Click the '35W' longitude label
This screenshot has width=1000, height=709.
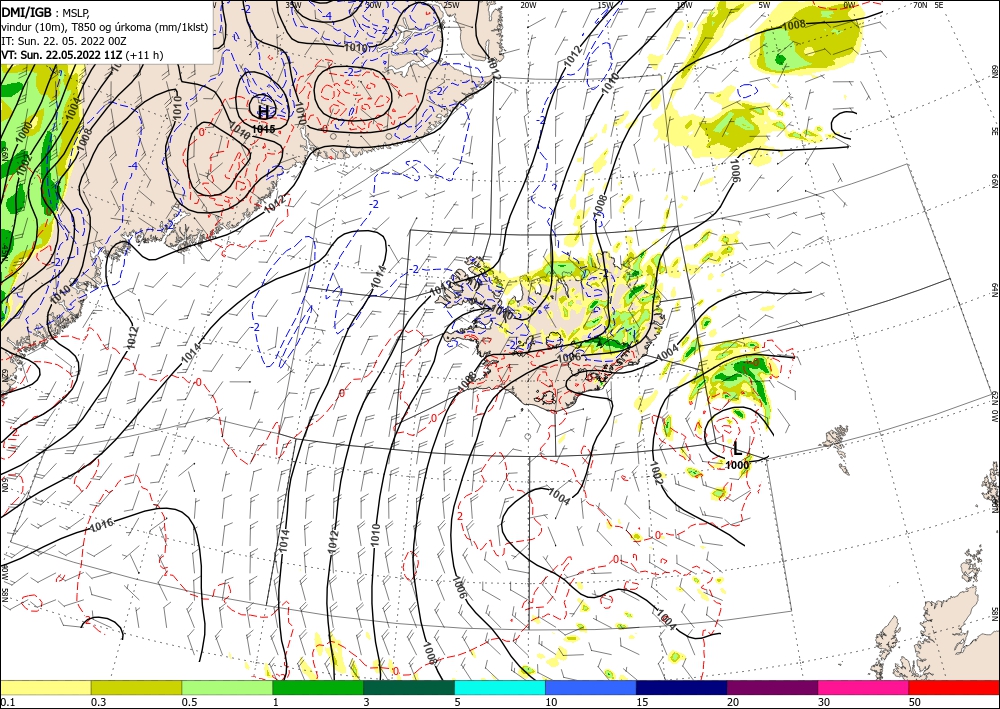point(293,5)
